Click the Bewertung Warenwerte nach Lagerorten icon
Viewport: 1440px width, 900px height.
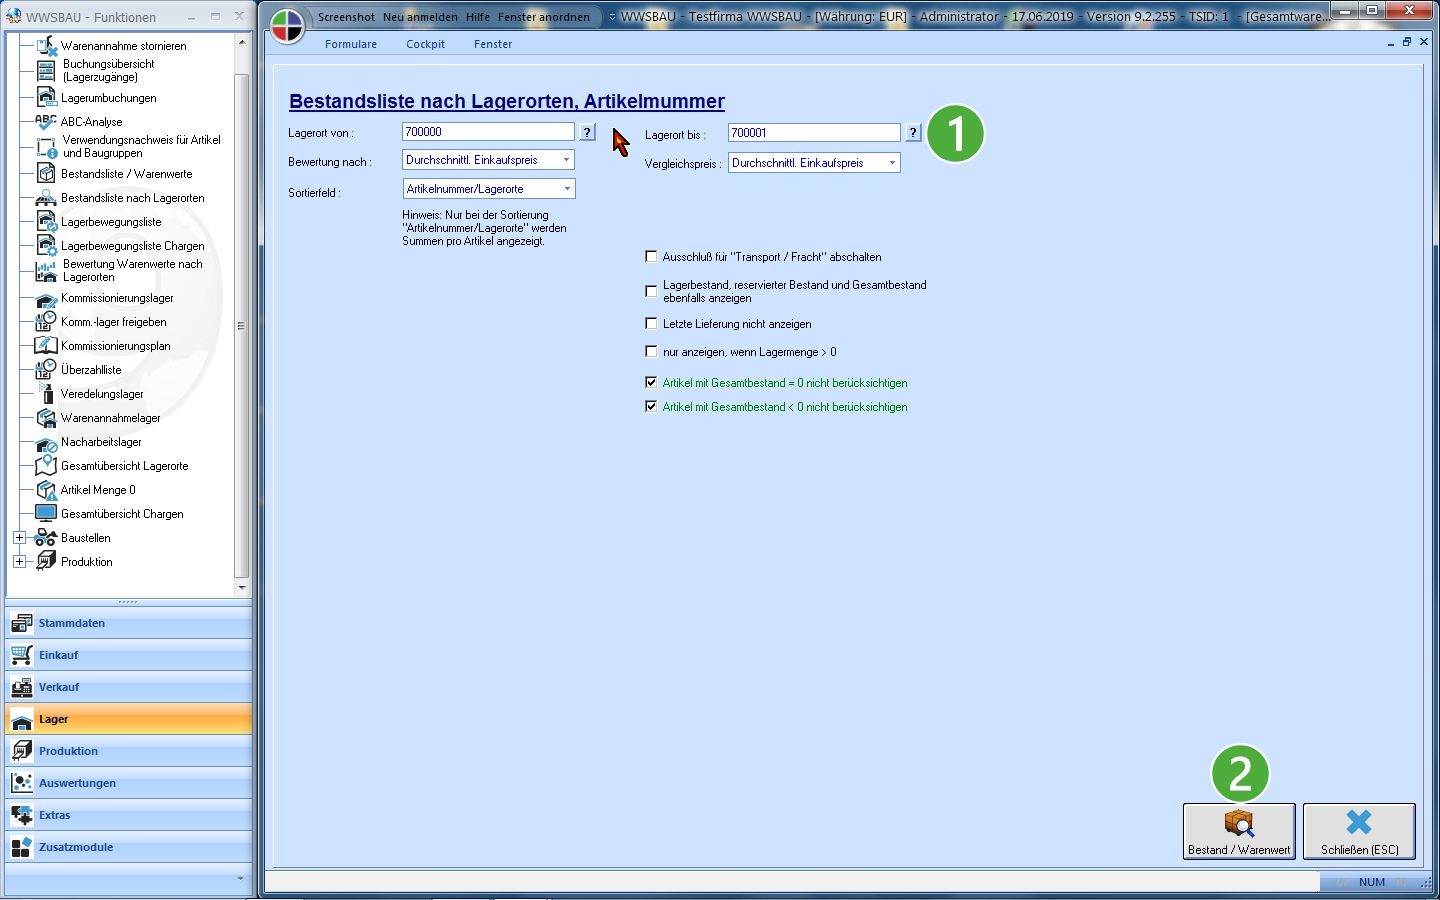coord(46,271)
